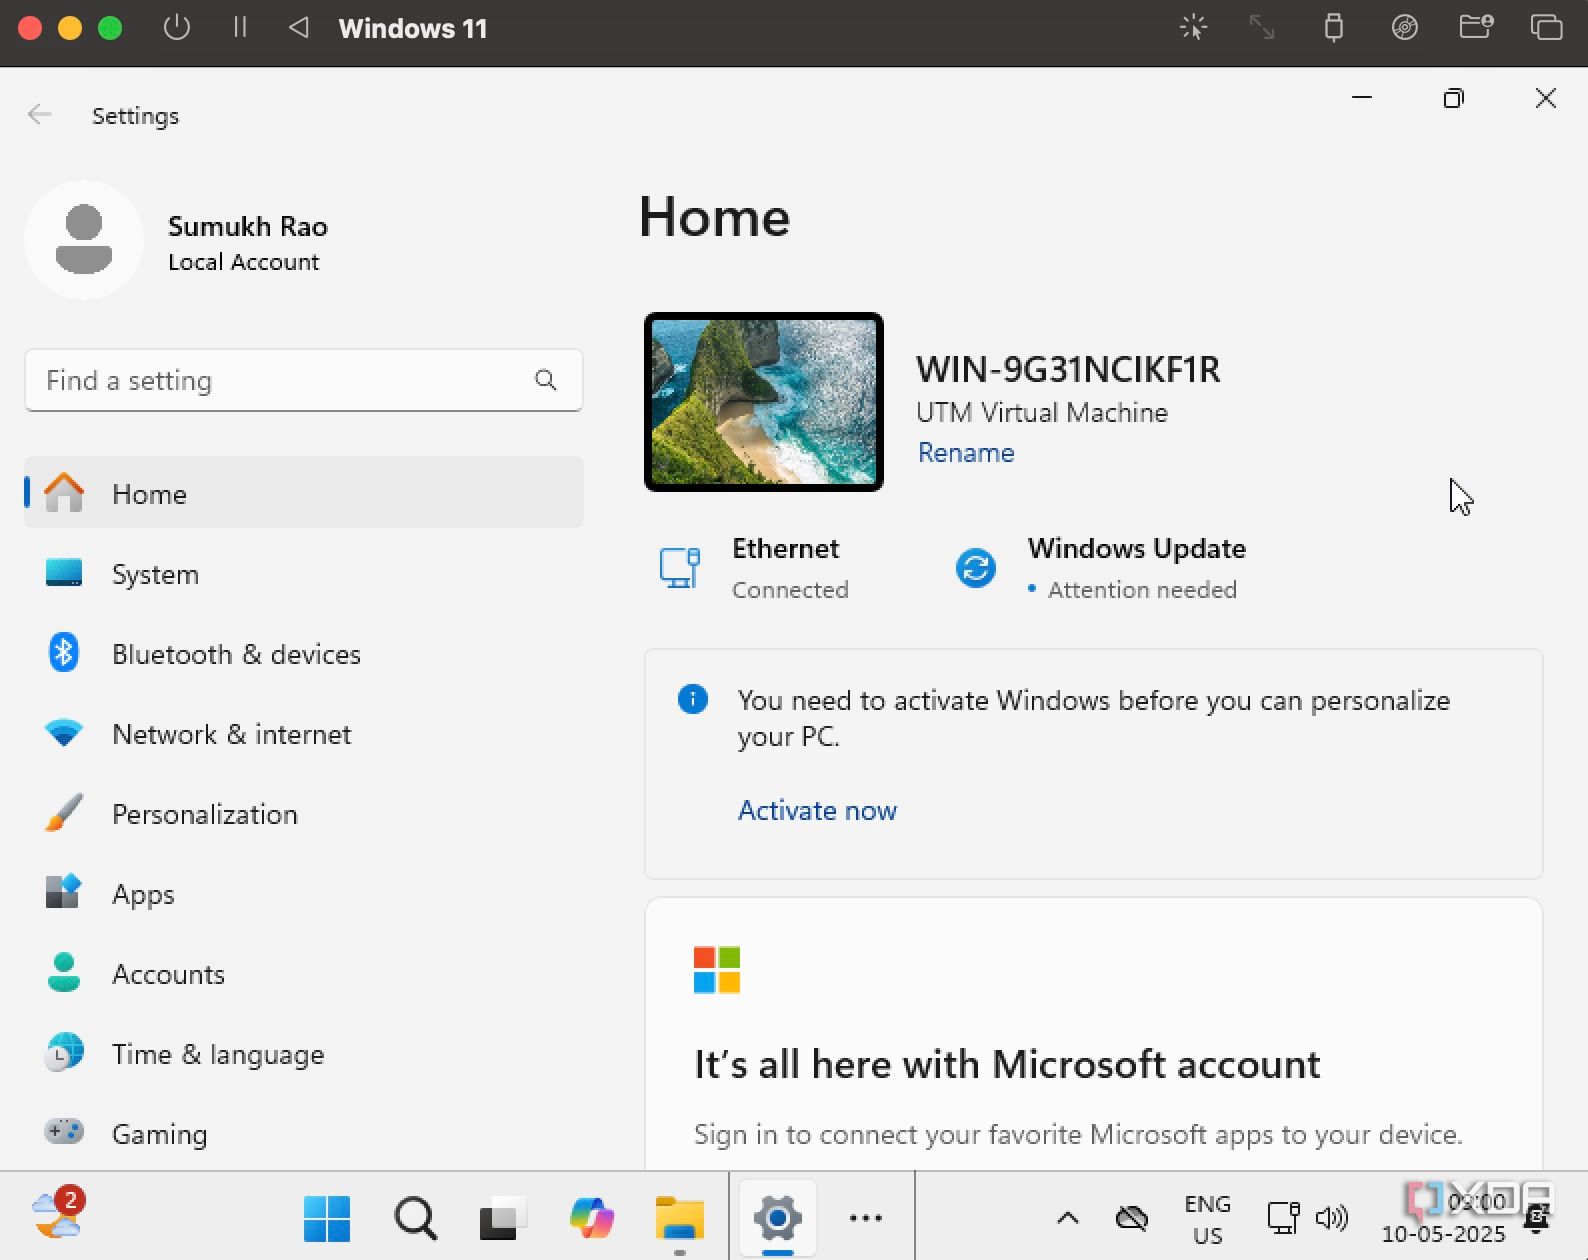Image resolution: width=1588 pixels, height=1260 pixels.
Task: Pause the VM using the UTM toolbar
Action: tap(240, 28)
